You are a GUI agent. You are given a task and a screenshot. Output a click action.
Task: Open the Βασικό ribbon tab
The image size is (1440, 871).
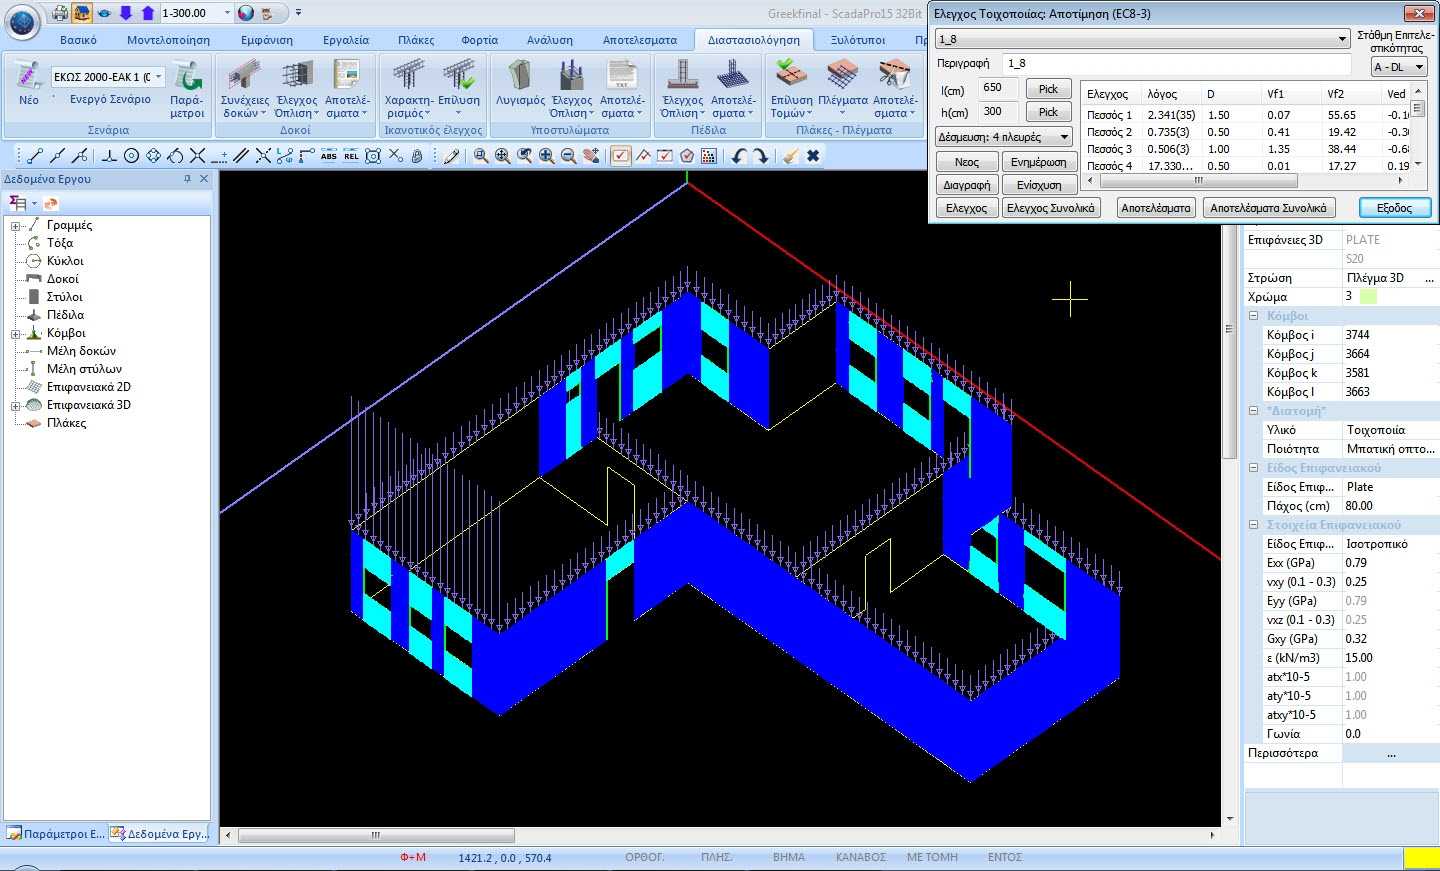point(78,40)
